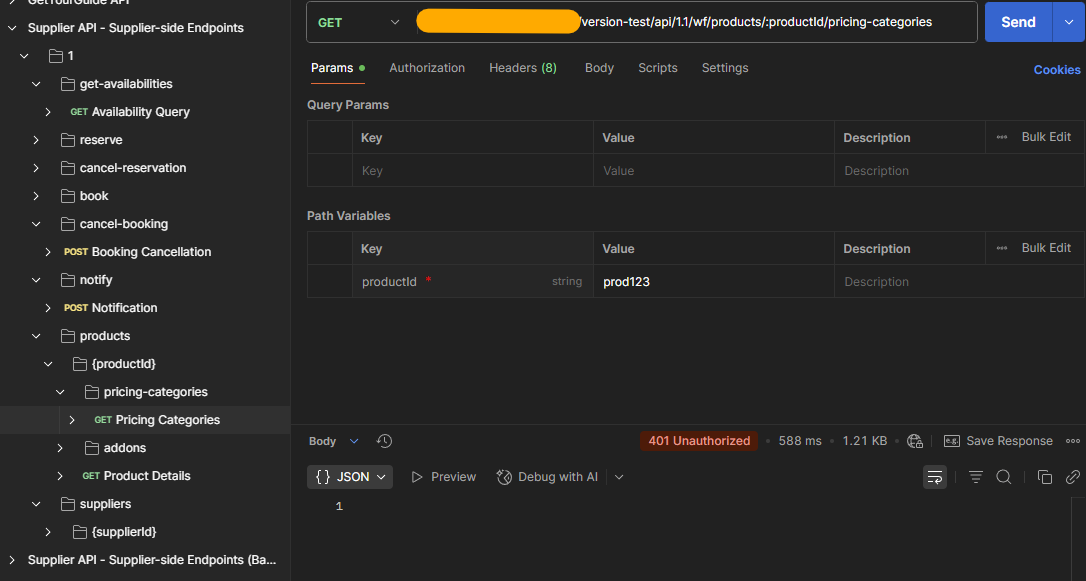
Task: Click Save Response
Action: (x=998, y=441)
